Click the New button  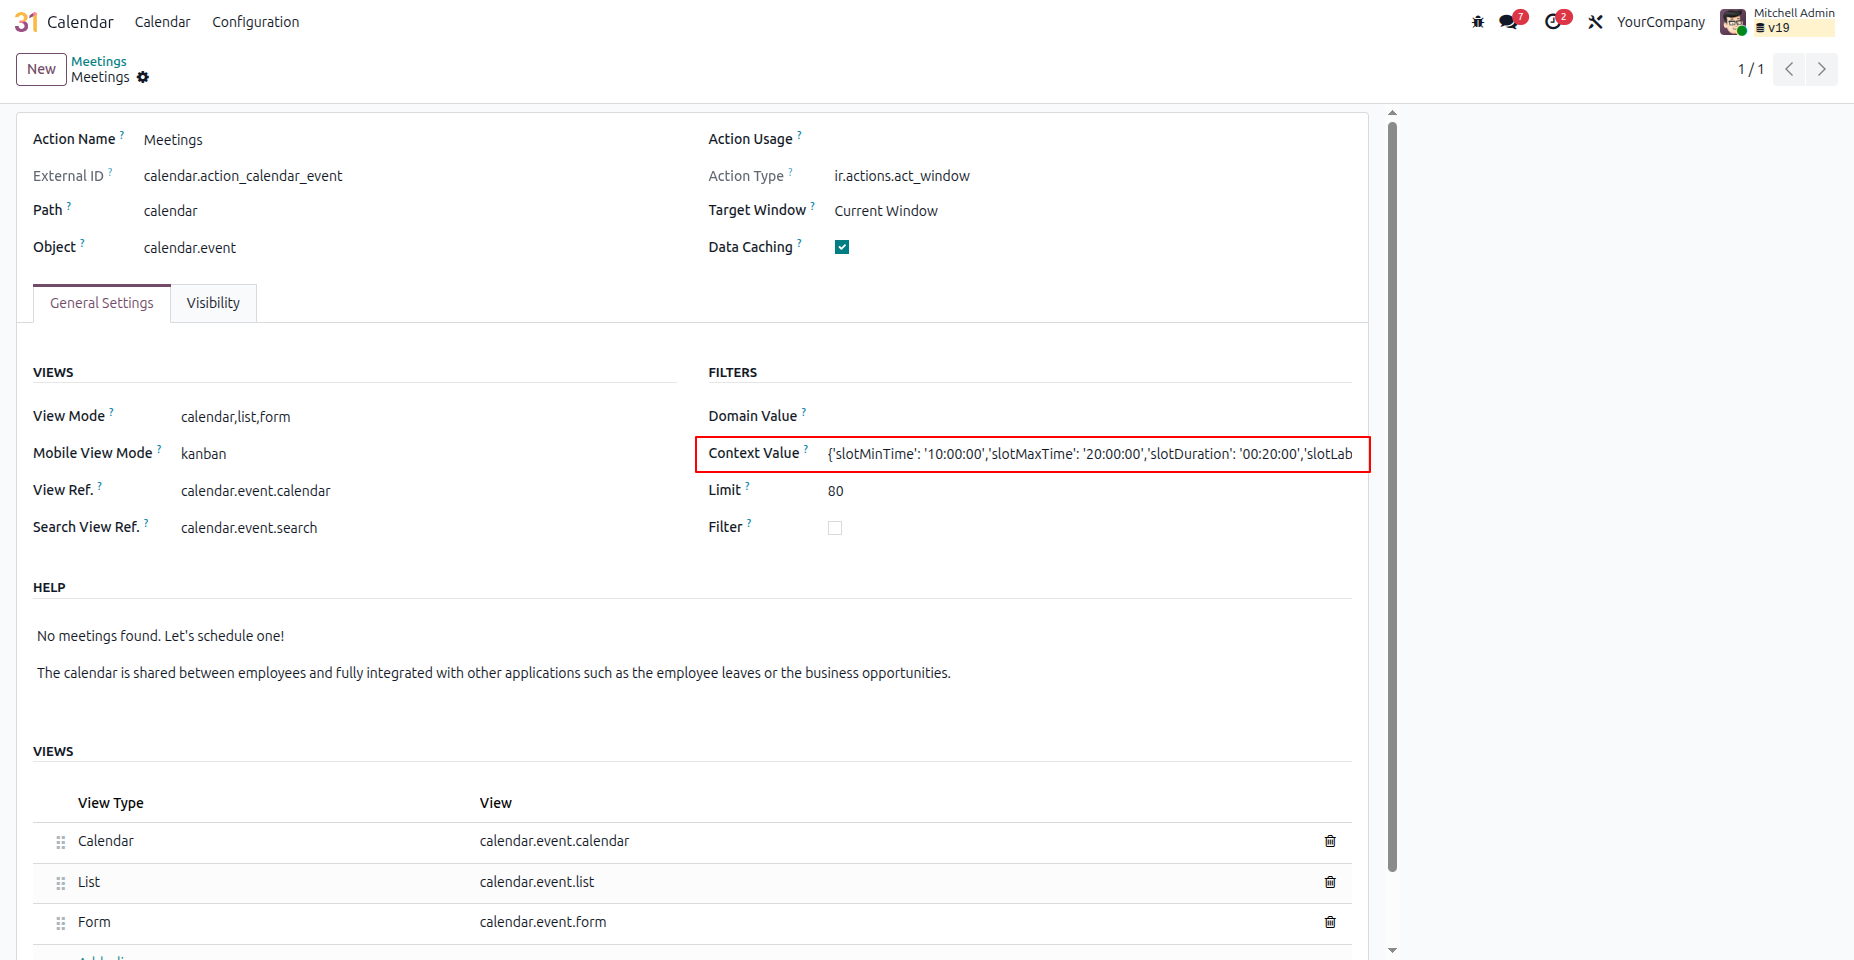41,69
